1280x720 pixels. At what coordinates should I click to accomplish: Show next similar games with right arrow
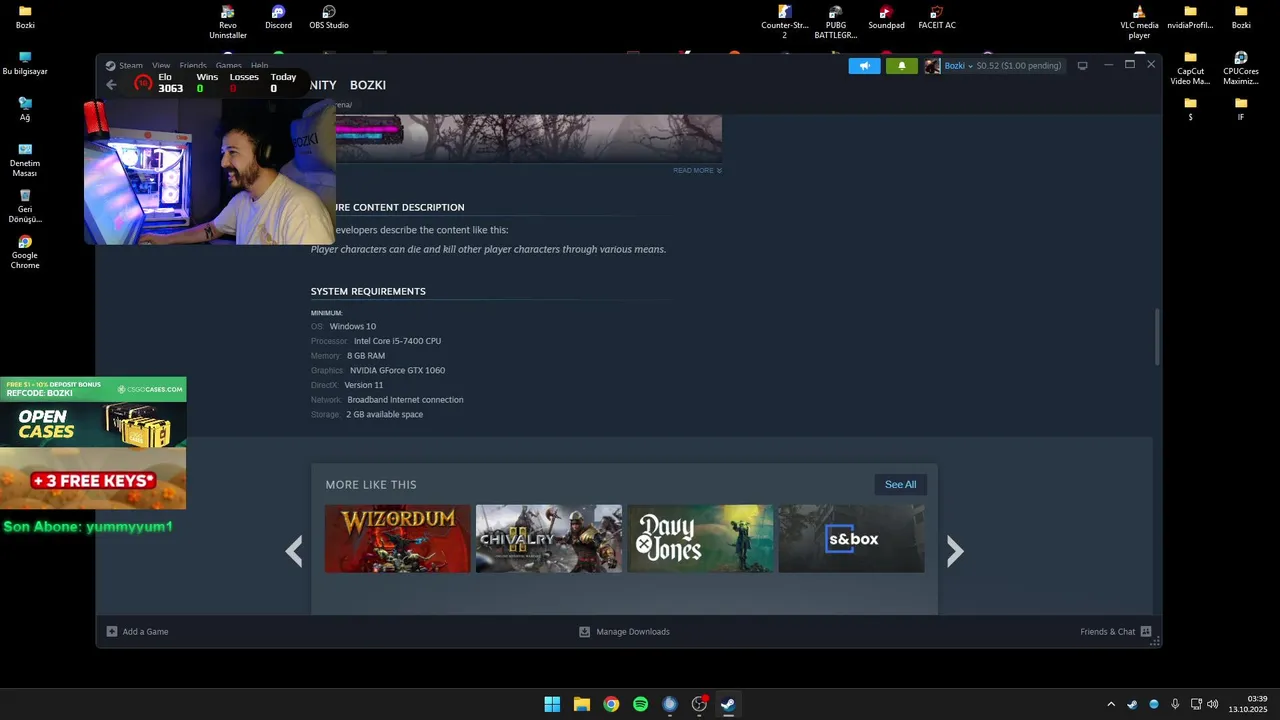[x=955, y=551]
